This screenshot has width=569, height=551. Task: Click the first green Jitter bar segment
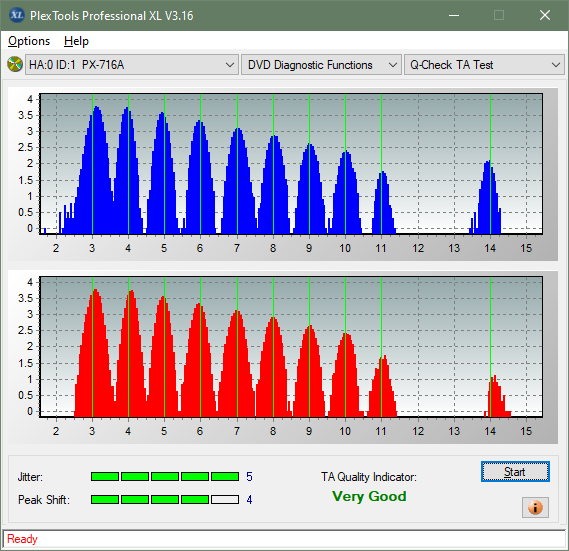[x=105, y=476]
